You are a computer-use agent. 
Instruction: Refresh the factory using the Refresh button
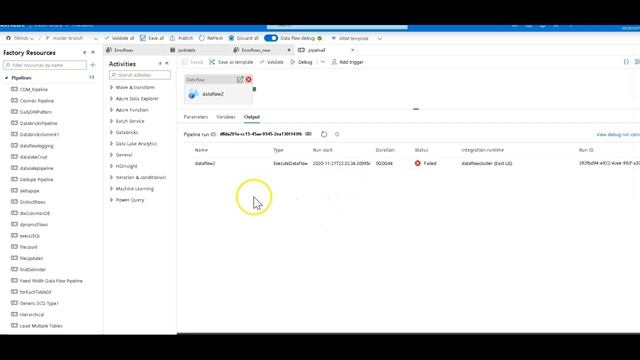[211, 38]
